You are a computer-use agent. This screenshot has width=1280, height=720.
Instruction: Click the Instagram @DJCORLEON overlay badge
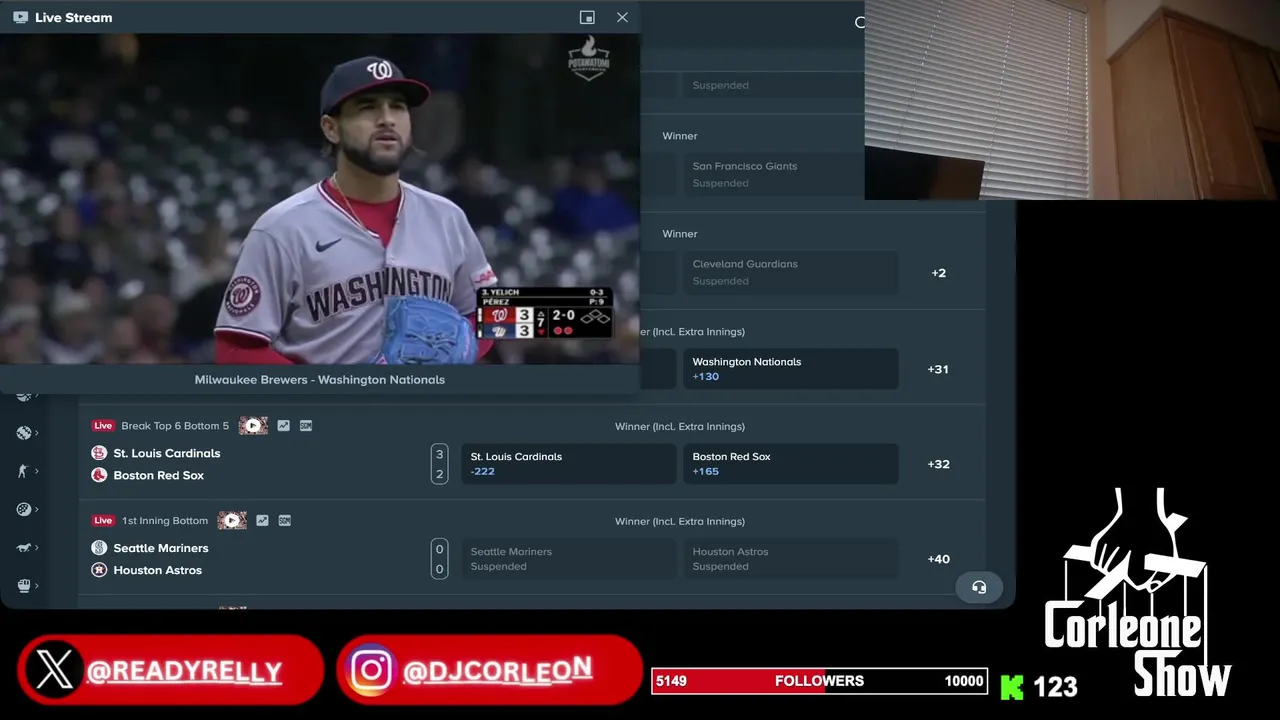point(490,670)
